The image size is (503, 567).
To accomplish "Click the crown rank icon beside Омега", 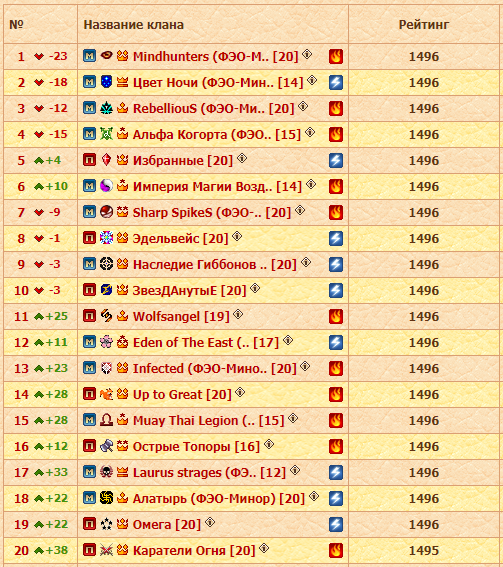I will [123, 524].
